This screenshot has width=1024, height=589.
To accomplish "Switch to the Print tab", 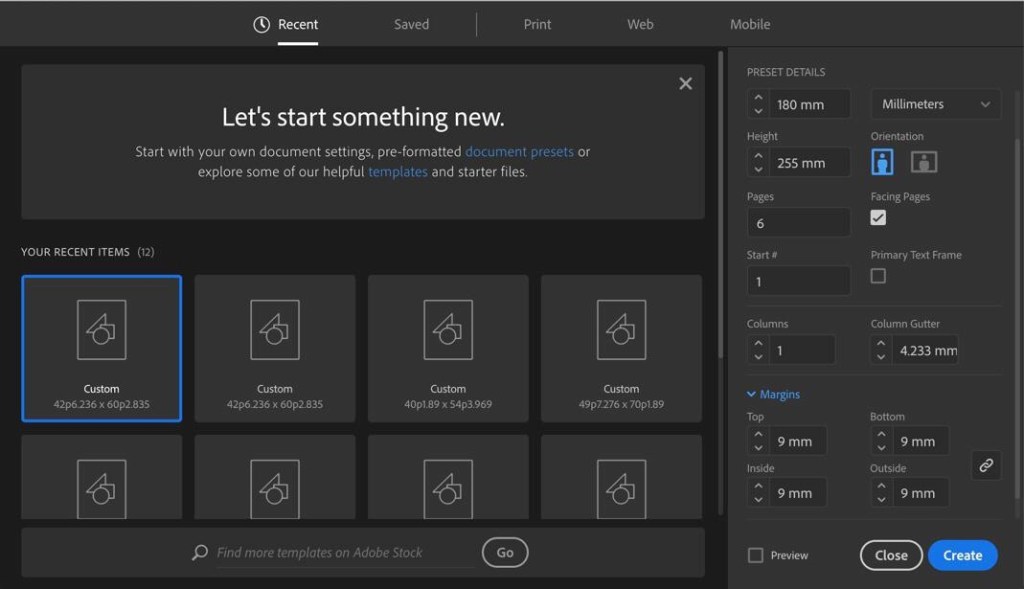I will pyautogui.click(x=537, y=25).
